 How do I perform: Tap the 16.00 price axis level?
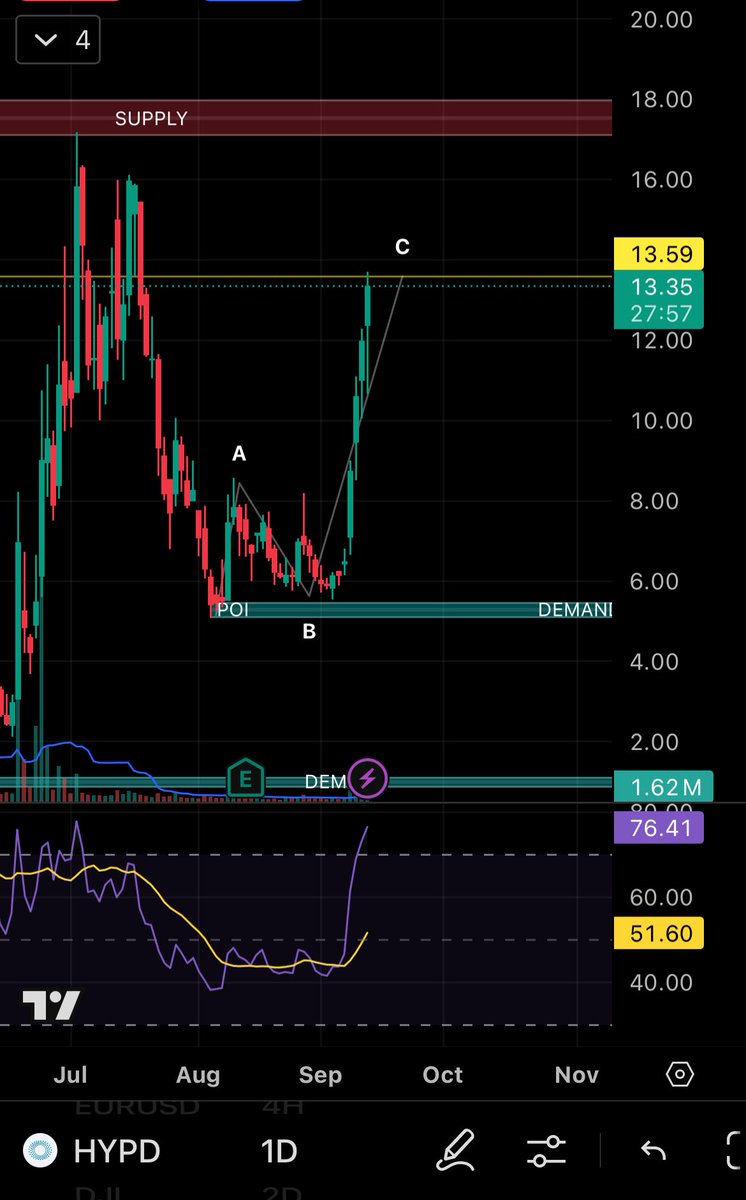[662, 180]
